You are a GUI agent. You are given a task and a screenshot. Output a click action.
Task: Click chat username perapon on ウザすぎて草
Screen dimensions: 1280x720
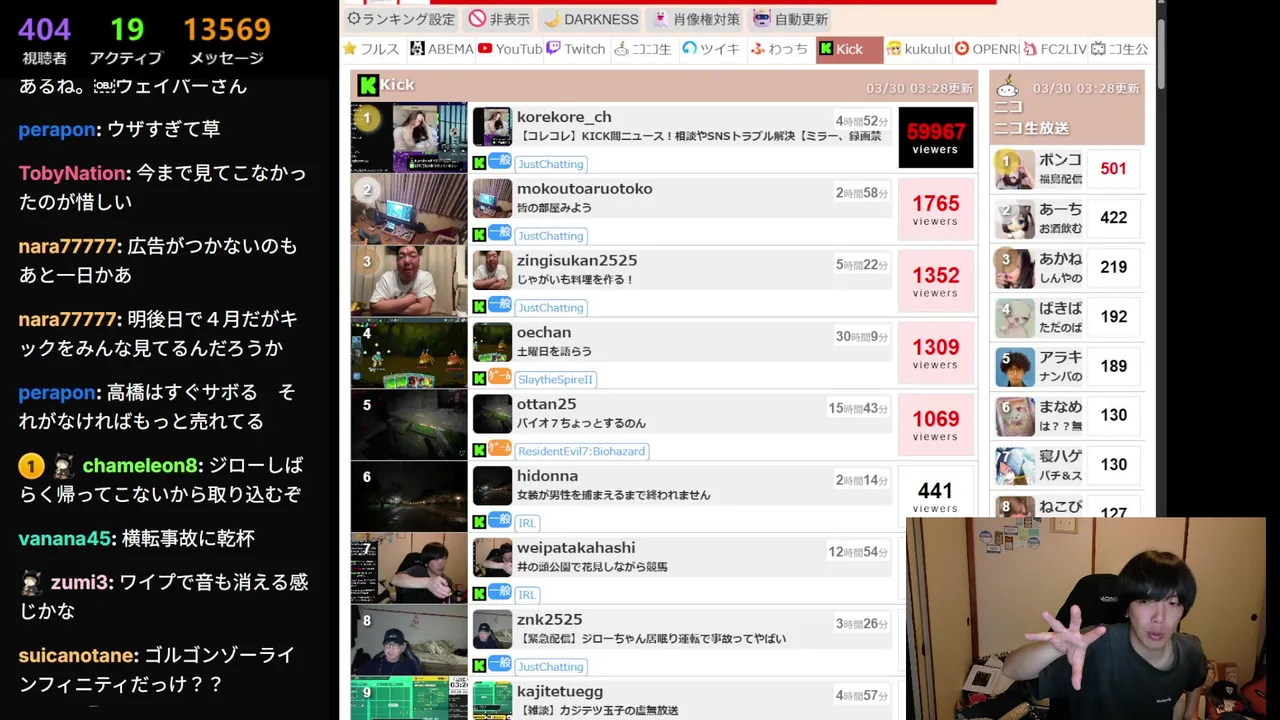pos(57,130)
